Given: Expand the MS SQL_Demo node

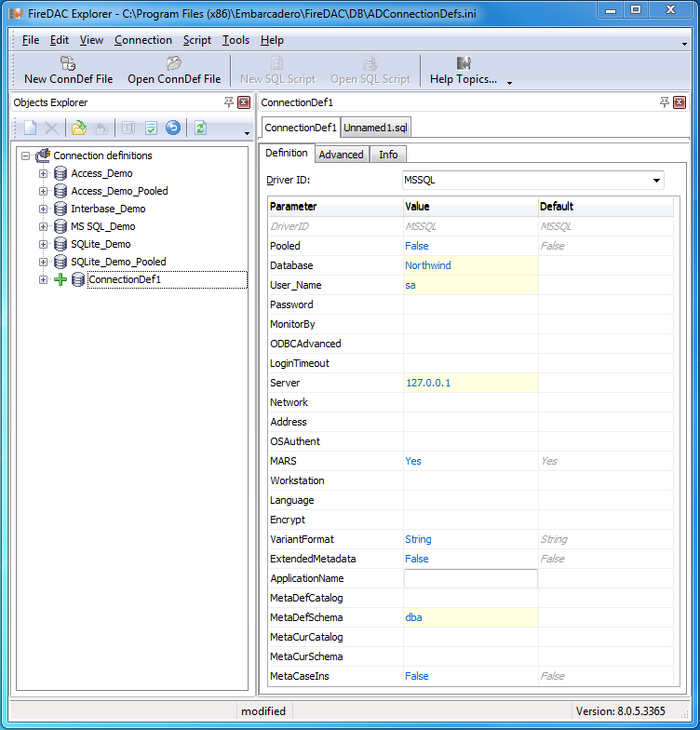Looking at the screenshot, I should coord(43,227).
